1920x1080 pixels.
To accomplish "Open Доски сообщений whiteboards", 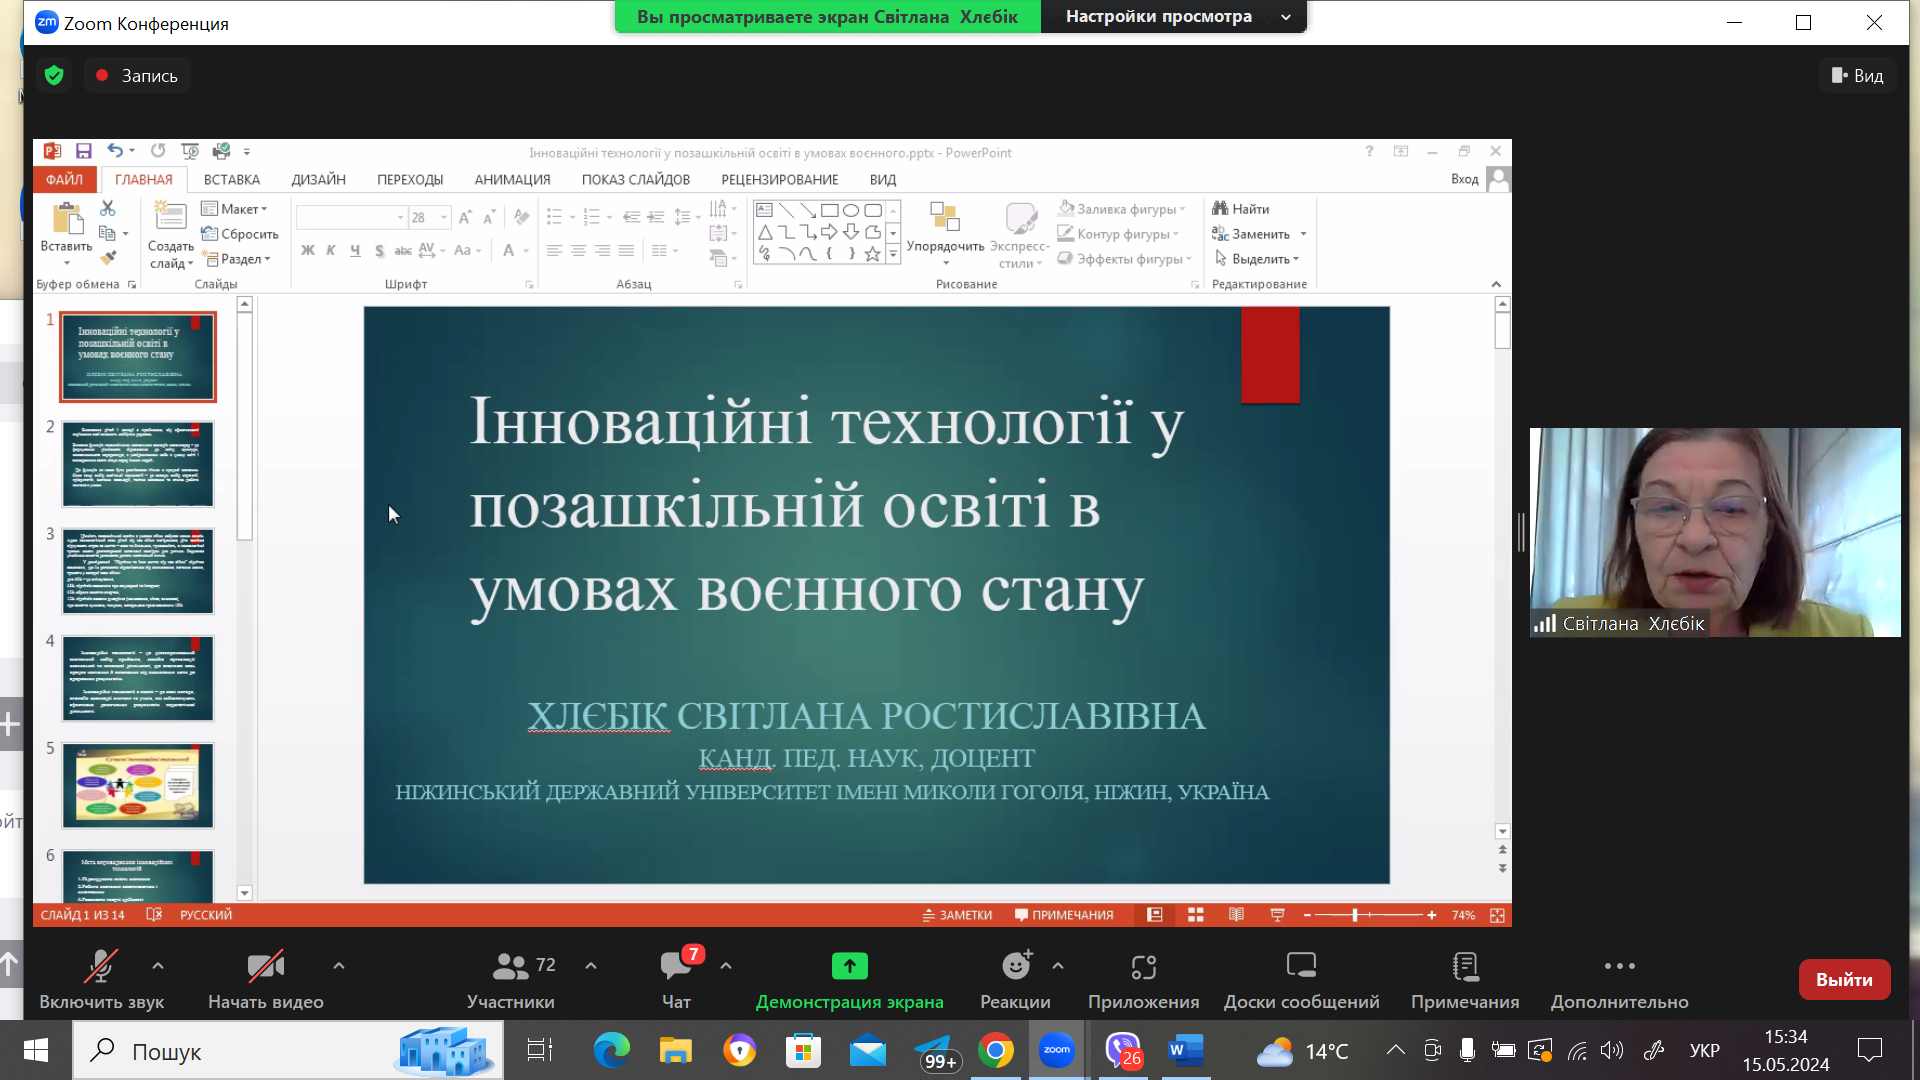I will tap(1301, 967).
